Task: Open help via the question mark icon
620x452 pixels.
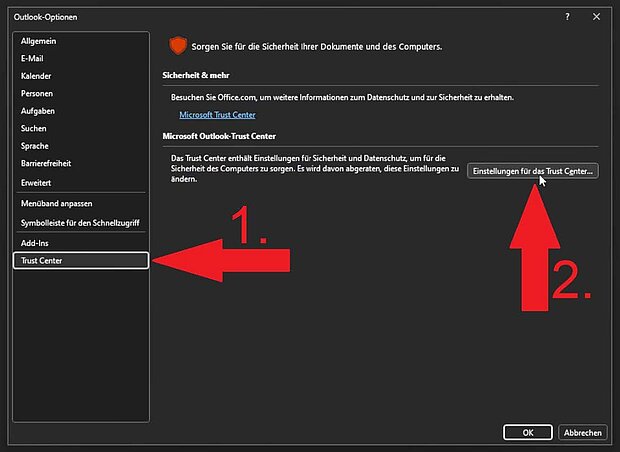Action: (567, 17)
